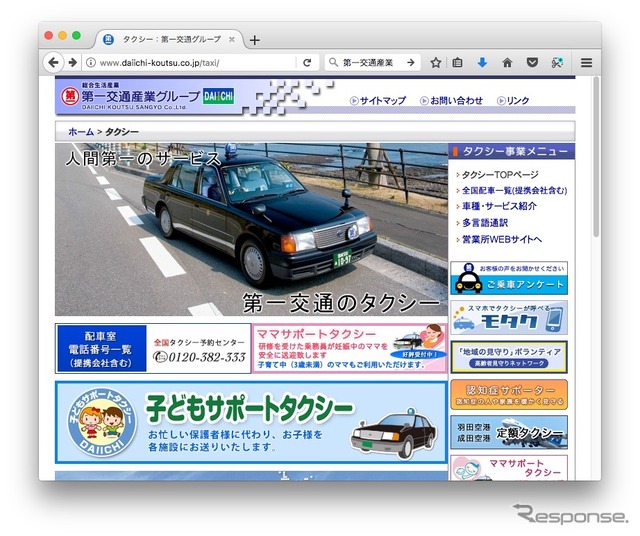Go to the home page icon
Viewport: 640px width, 536px height.
pos(507,62)
